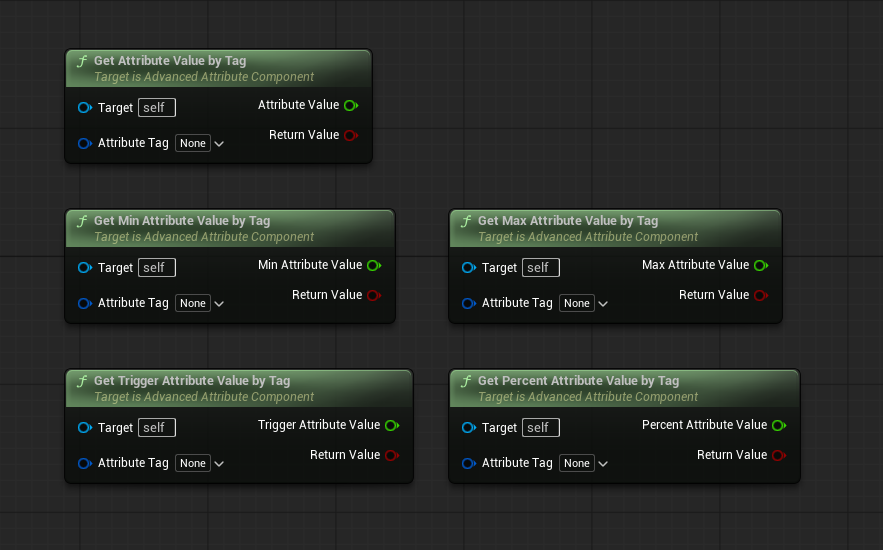Viewport: 883px width, 550px height.
Task: Click function icon on Get Trigger Attribute Value header
Action: (82, 381)
